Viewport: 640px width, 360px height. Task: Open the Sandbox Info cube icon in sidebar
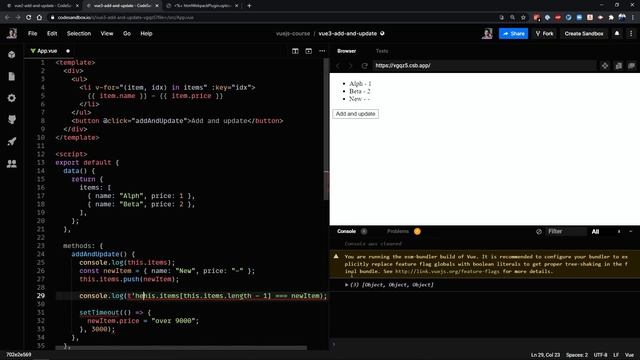[x=12, y=54]
